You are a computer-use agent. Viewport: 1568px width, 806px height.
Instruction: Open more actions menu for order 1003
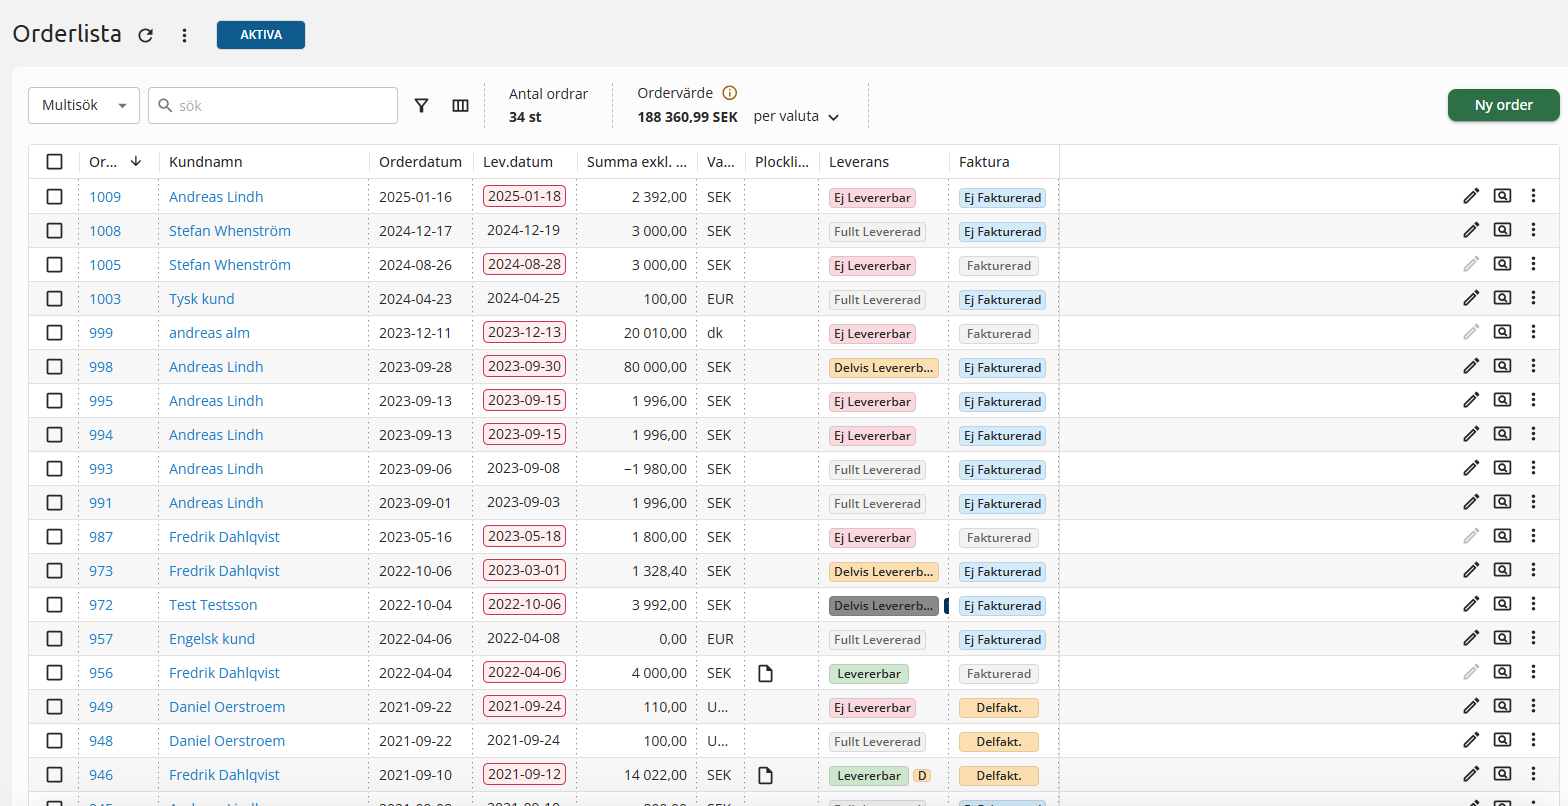(x=1533, y=299)
